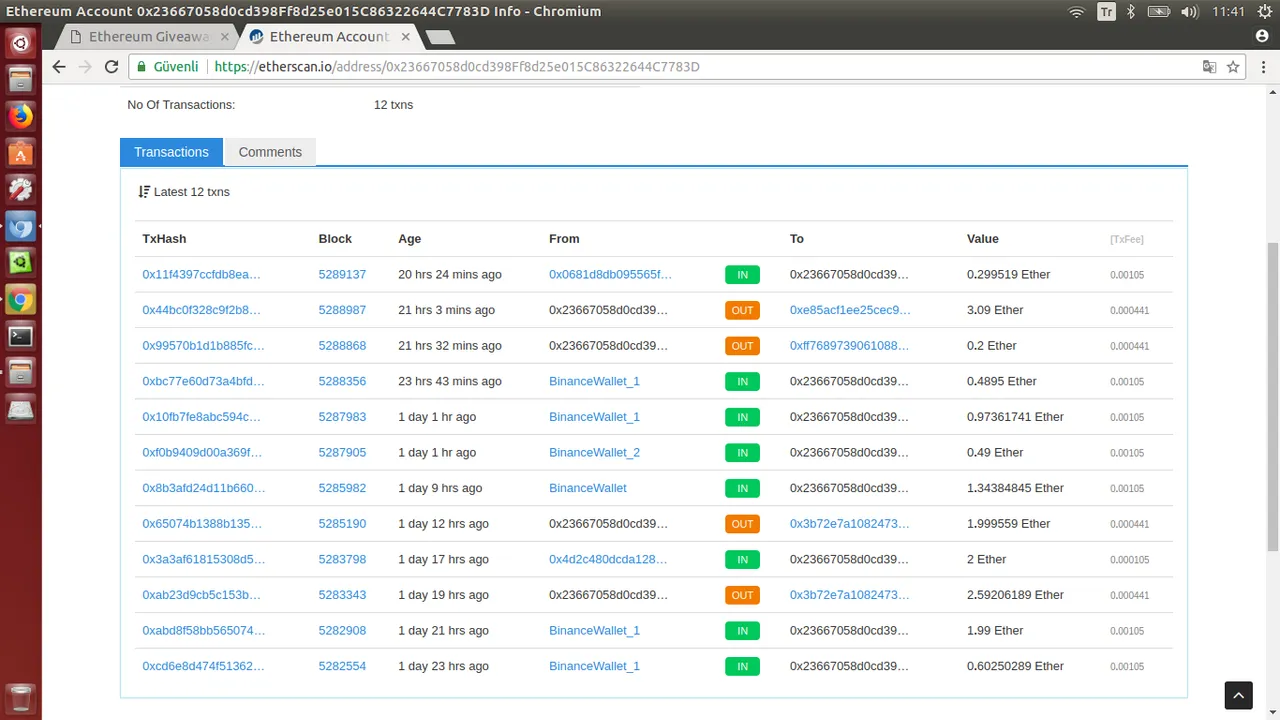Viewport: 1280px width, 720px height.
Task: Launch Firefox from the dock
Action: tap(21, 116)
